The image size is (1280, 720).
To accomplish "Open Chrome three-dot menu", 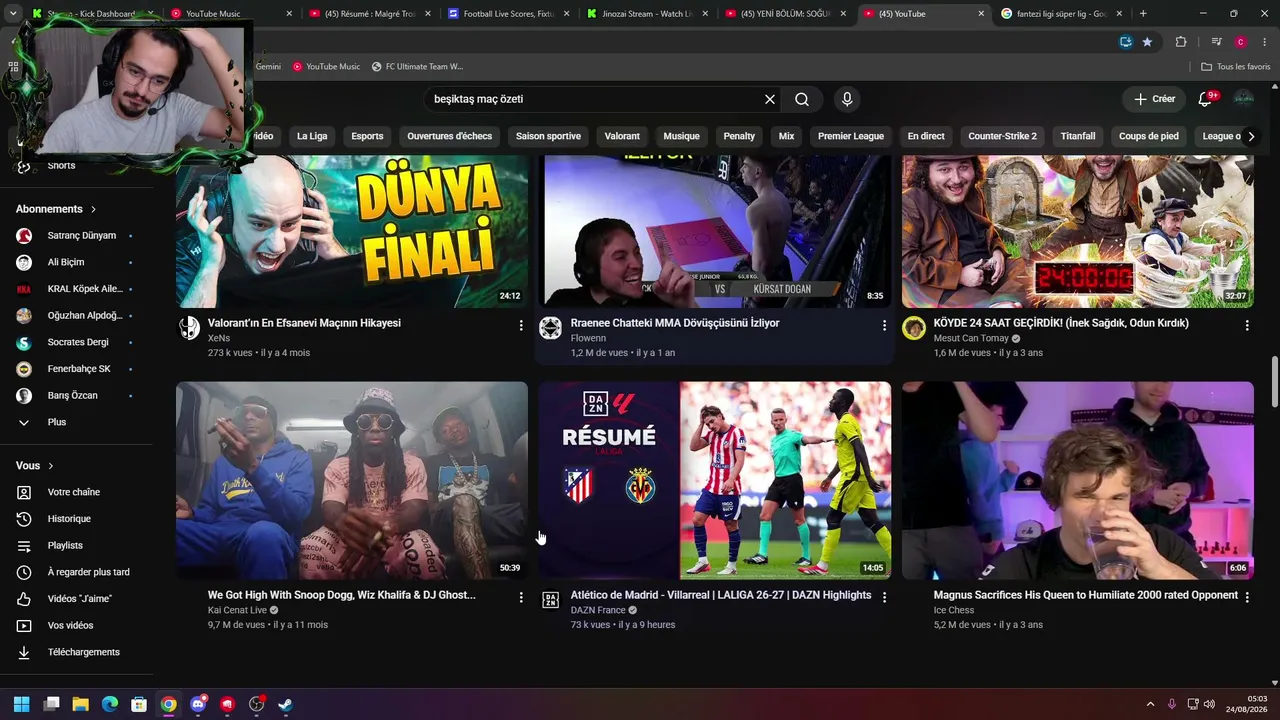I will coord(1266,42).
